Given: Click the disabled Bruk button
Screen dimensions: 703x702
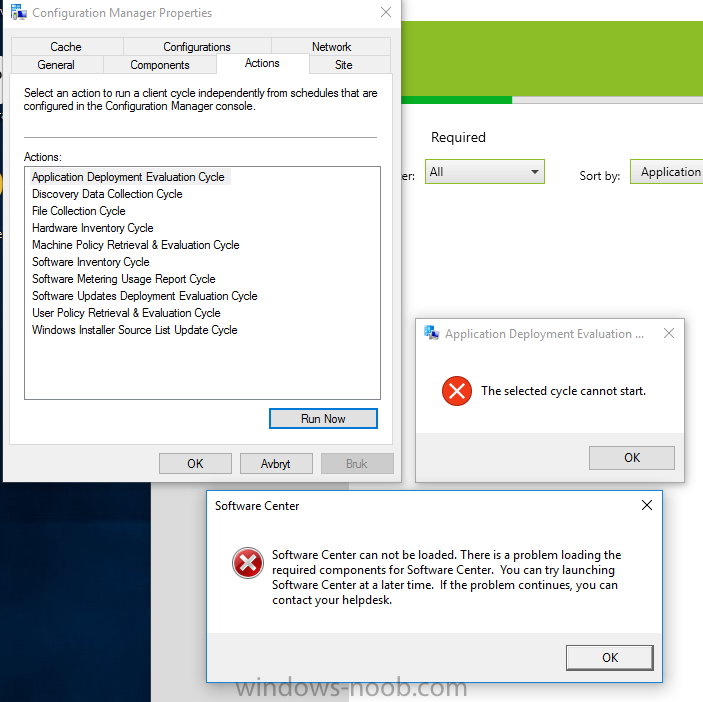Looking at the screenshot, I should [357, 464].
